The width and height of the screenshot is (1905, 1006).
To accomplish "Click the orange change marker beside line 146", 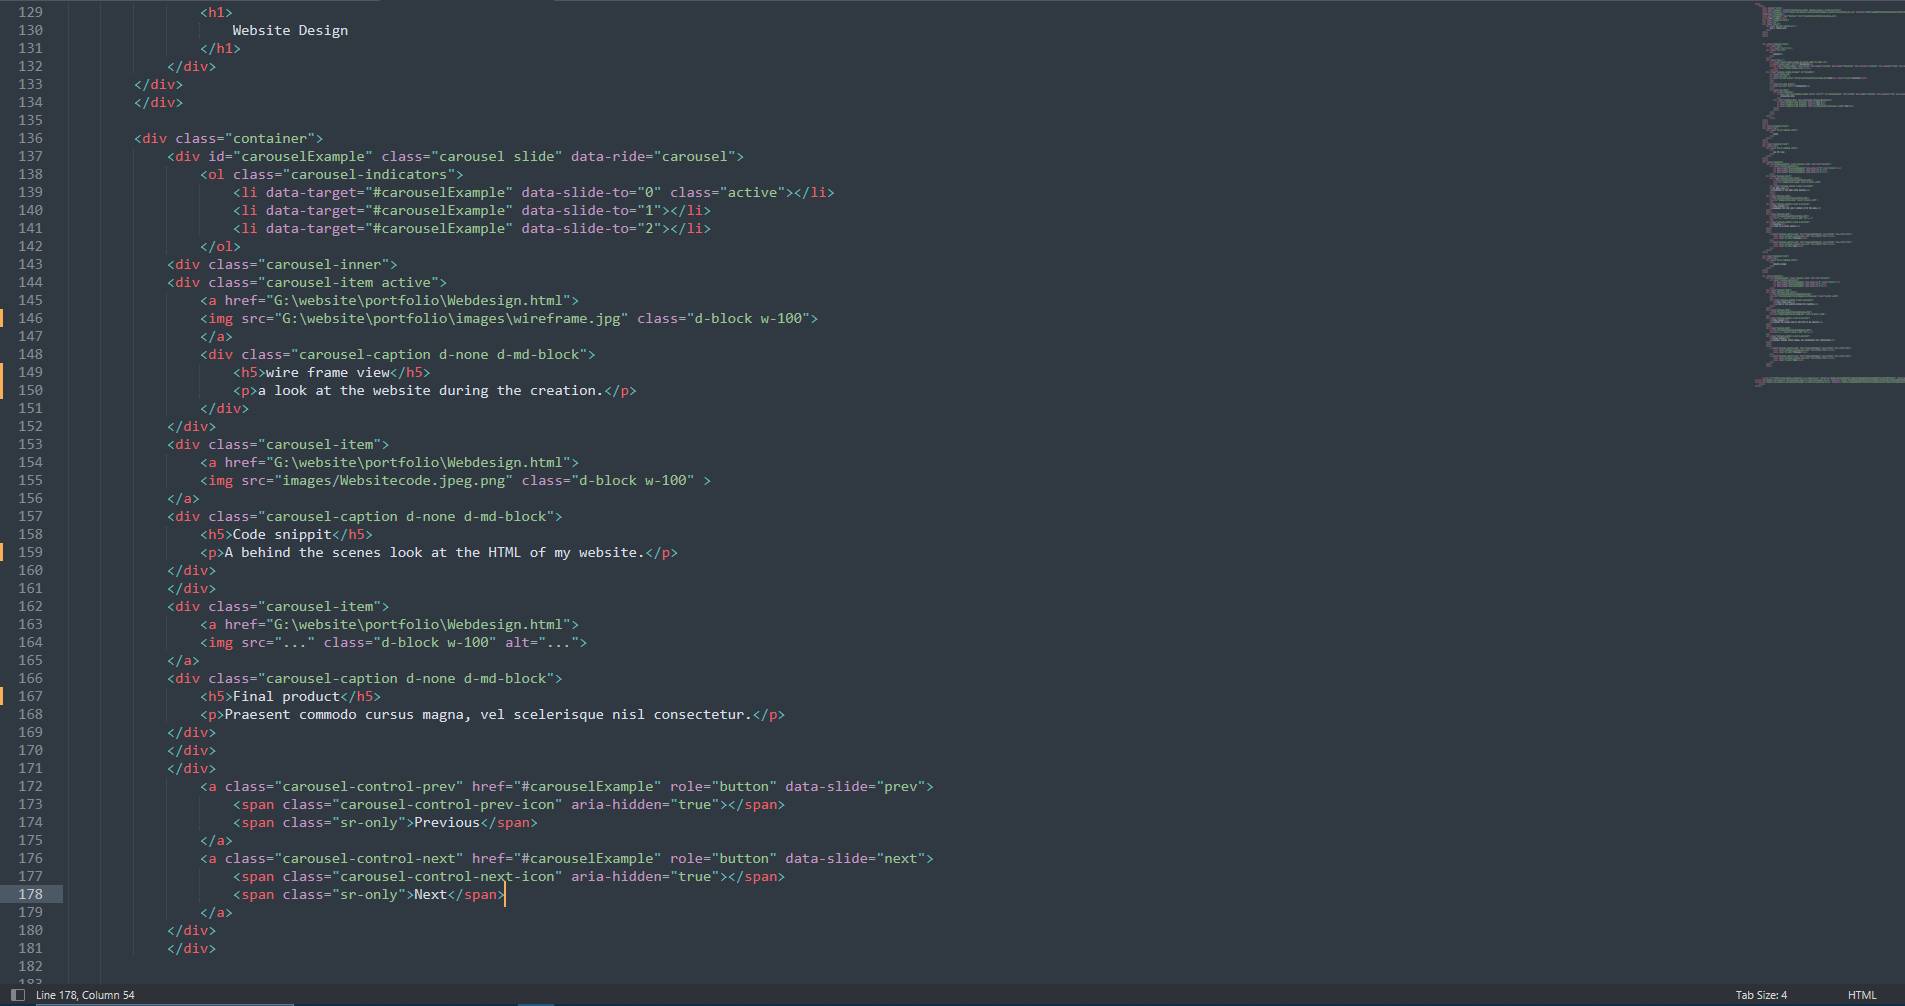I will (x=2, y=318).
